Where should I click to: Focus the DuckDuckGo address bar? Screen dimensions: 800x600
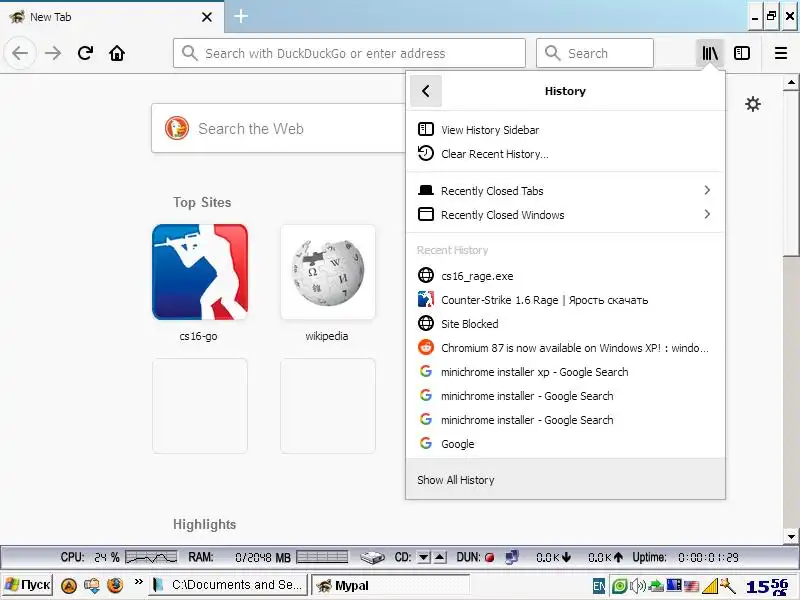point(349,53)
